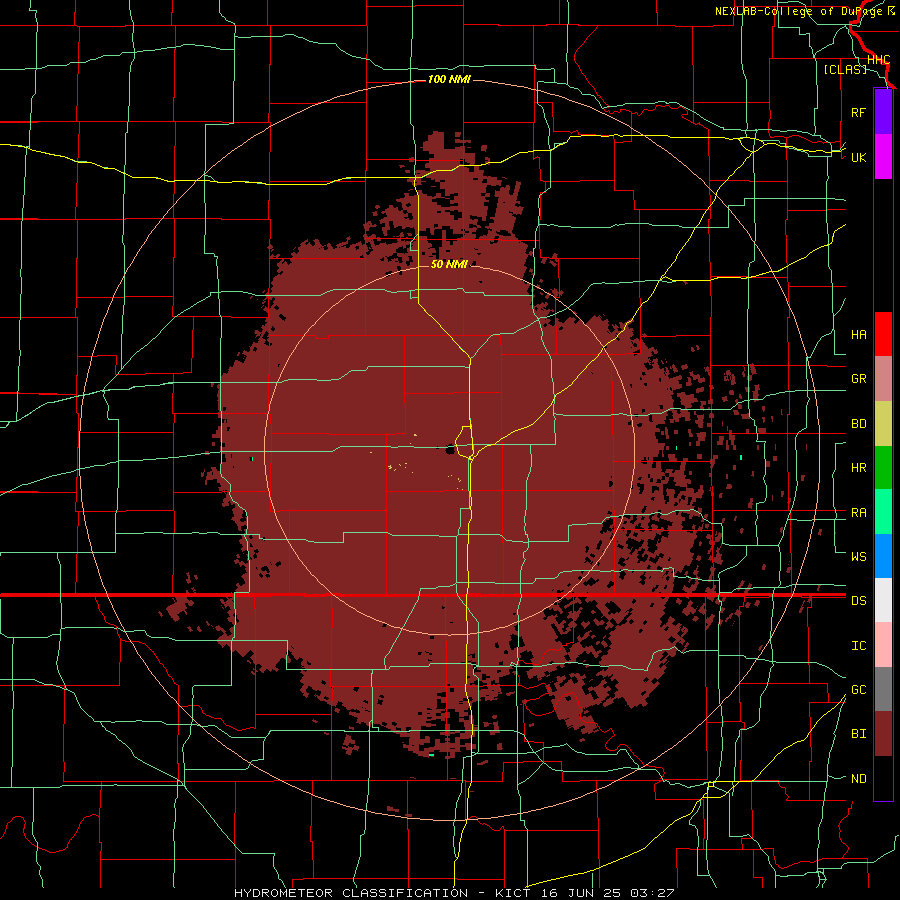Click the purple RF color swatch

click(883, 112)
